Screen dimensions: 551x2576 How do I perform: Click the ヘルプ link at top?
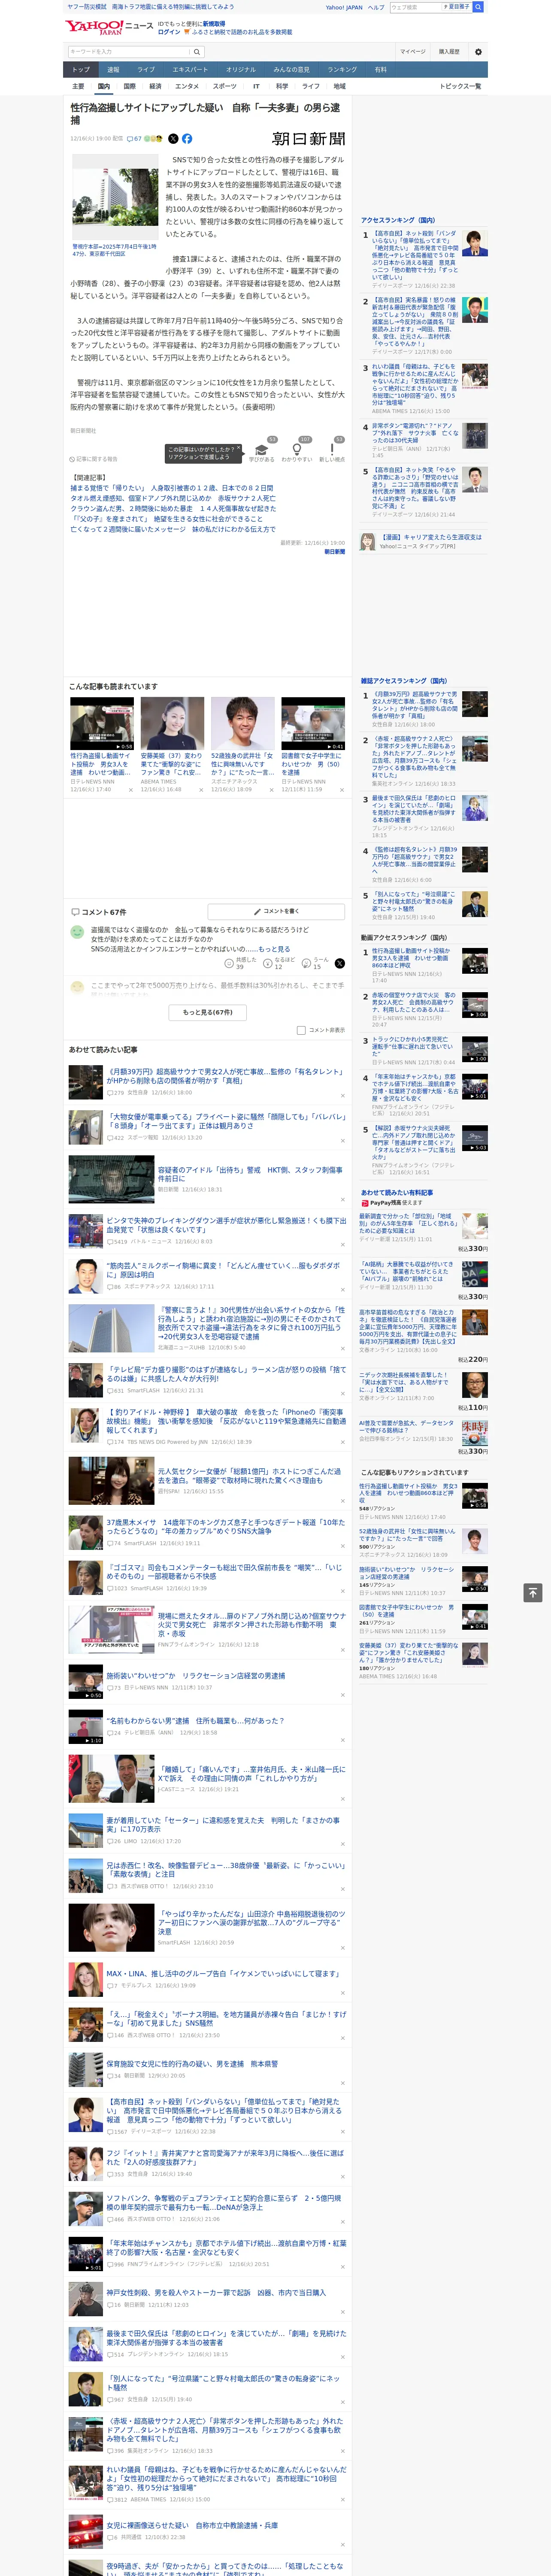[375, 7]
